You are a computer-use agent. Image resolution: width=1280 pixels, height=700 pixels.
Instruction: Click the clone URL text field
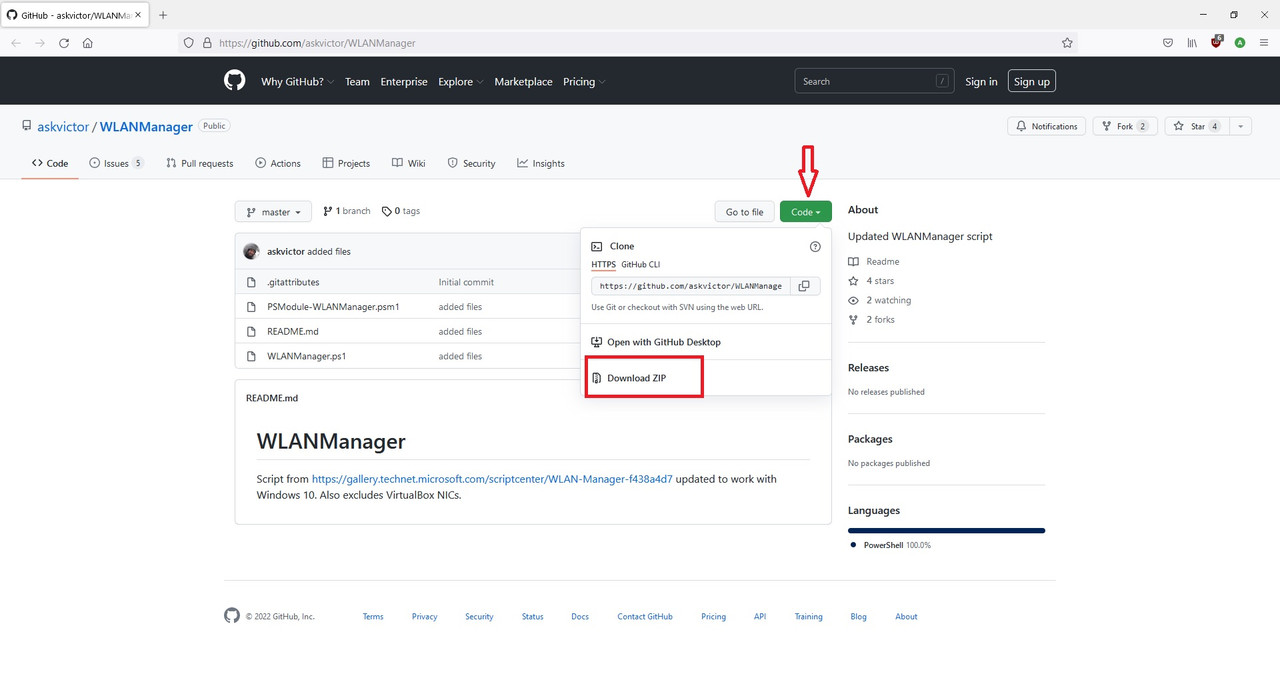[x=691, y=286]
